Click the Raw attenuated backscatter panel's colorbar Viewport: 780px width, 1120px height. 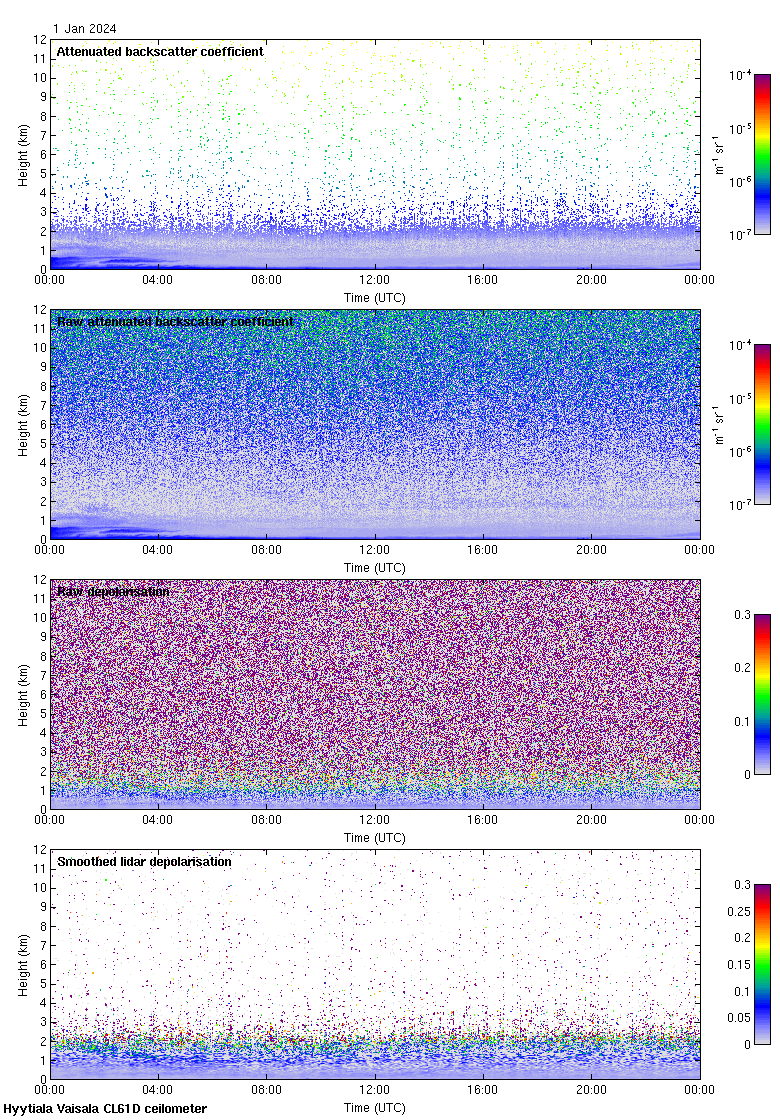[x=762, y=424]
